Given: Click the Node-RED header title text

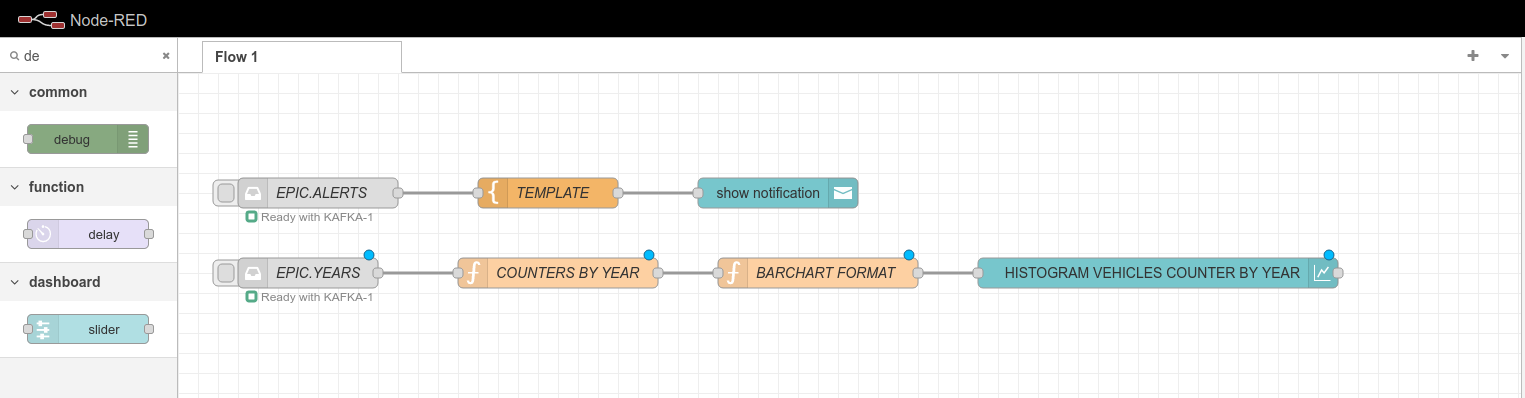Looking at the screenshot, I should [109, 19].
